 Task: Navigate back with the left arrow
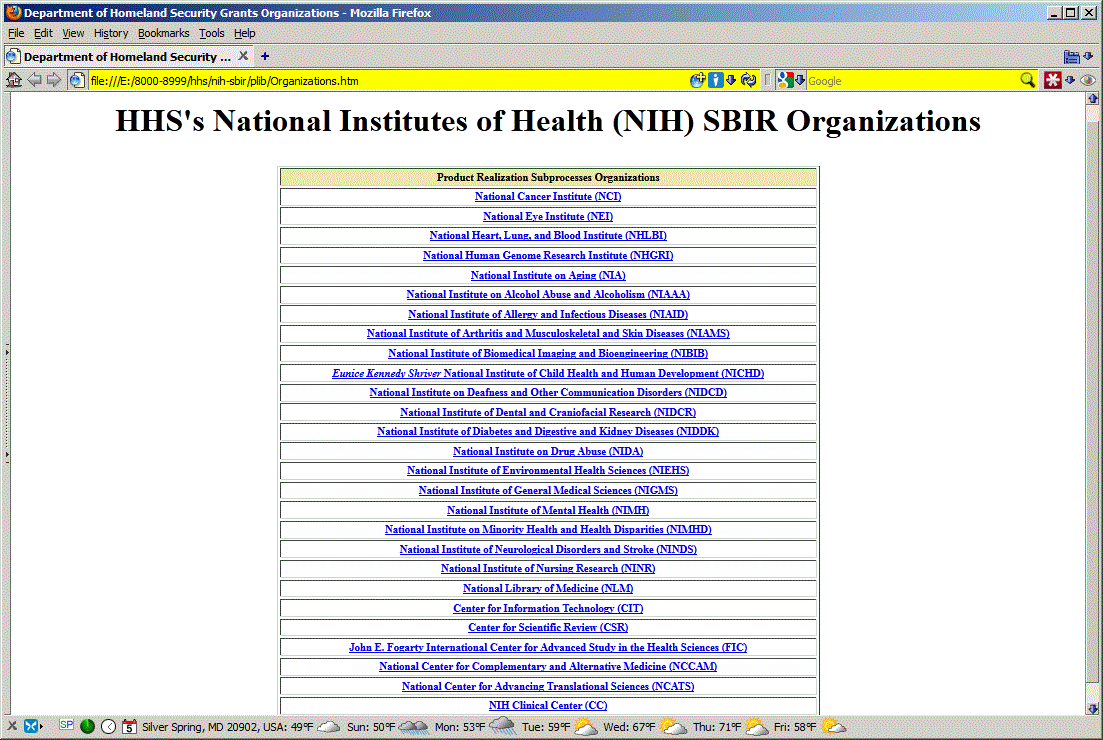[34, 80]
